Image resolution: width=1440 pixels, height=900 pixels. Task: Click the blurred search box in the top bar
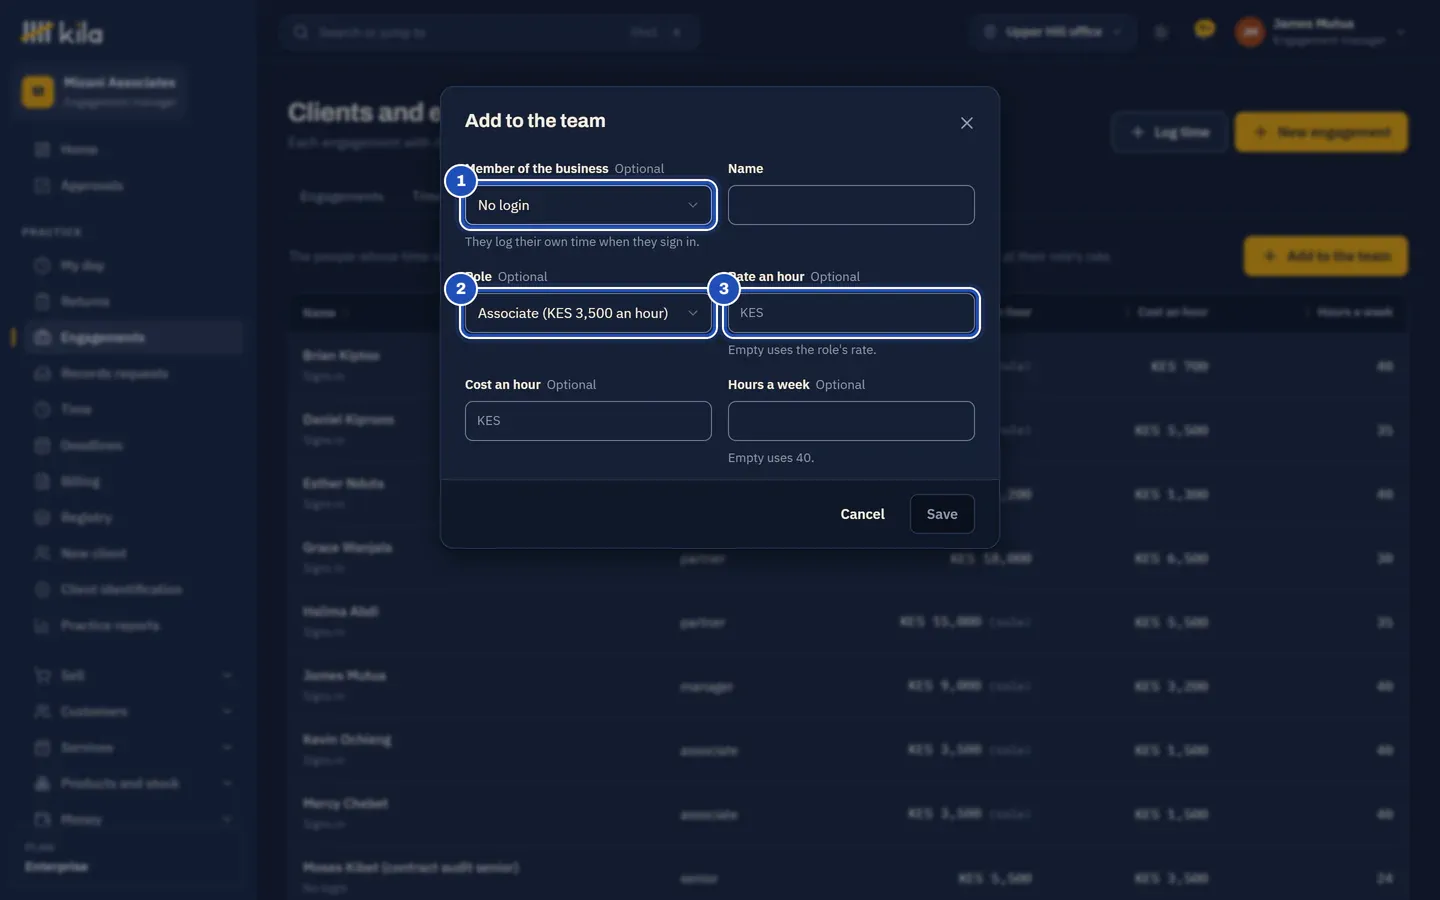tap(490, 32)
